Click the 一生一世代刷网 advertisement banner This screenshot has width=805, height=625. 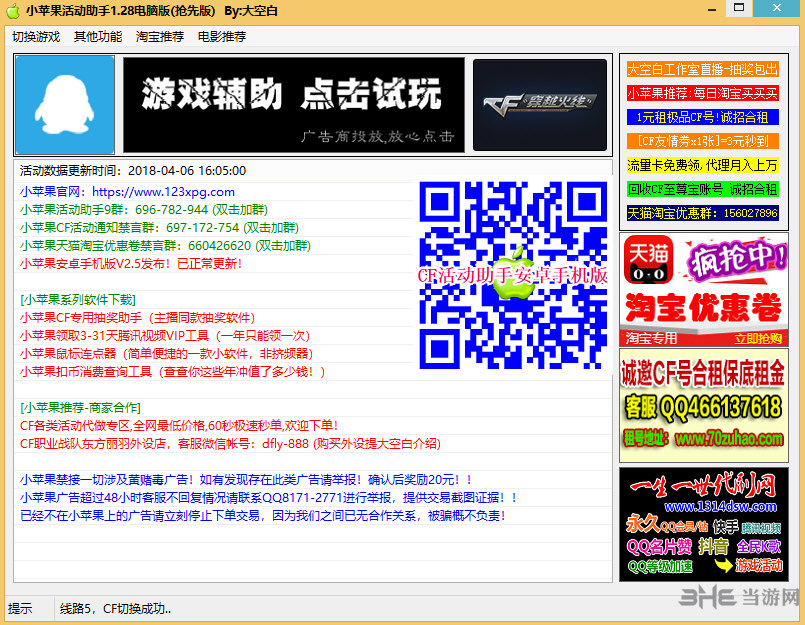click(703, 524)
